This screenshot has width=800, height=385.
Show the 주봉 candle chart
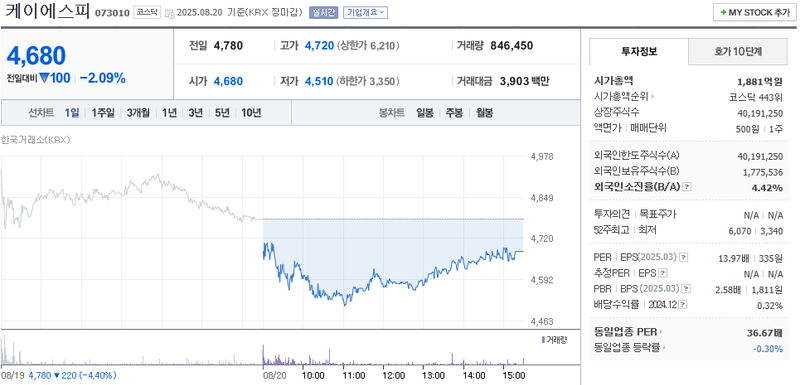pos(454,113)
